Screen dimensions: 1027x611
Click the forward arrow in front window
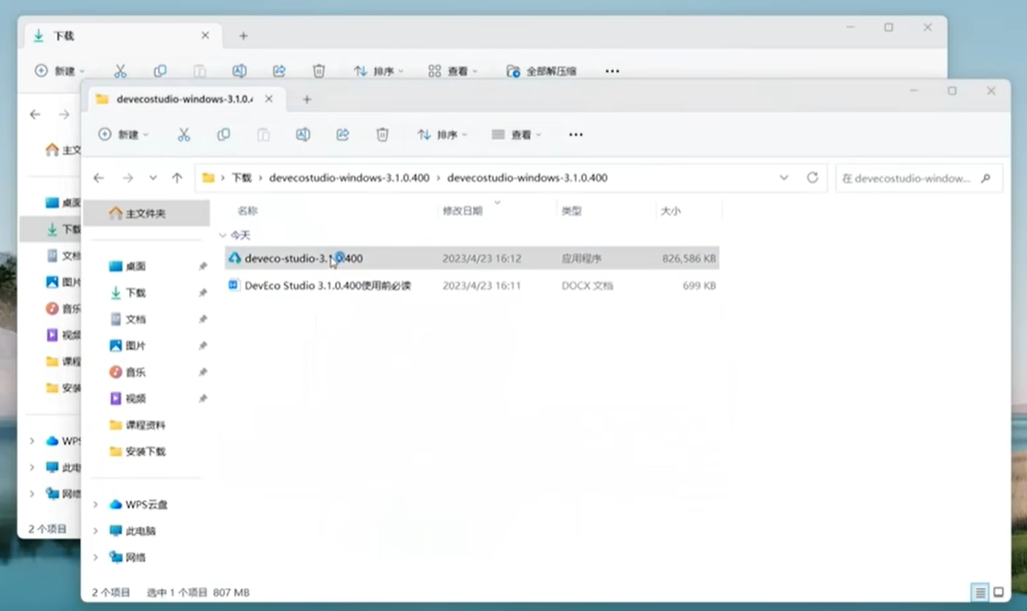point(128,177)
